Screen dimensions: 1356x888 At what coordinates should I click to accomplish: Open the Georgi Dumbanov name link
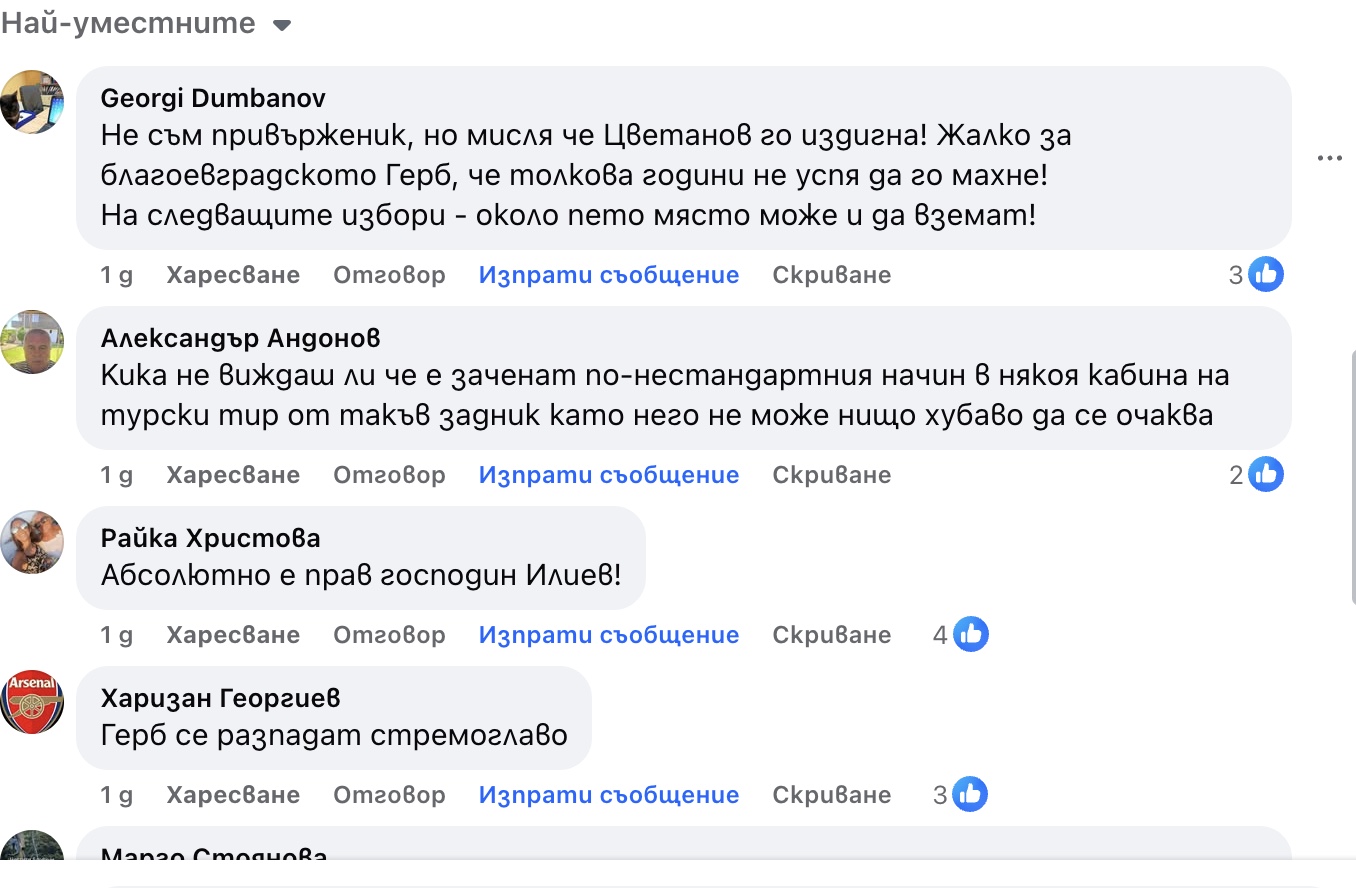(x=213, y=98)
